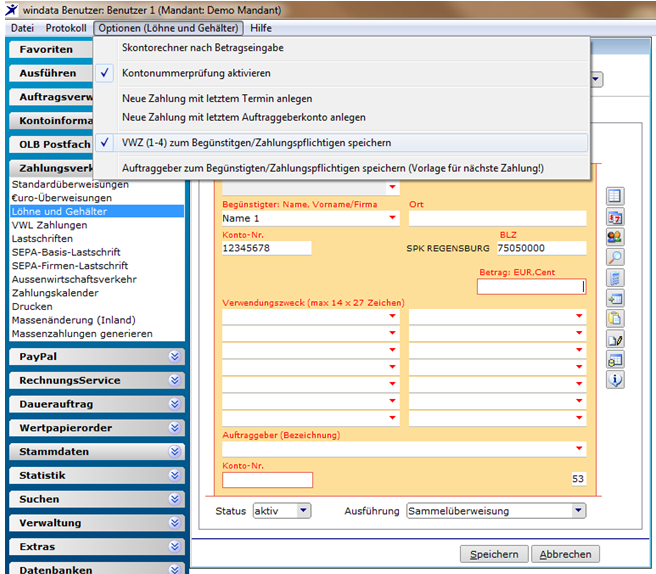Image resolution: width=656 pixels, height=574 pixels.
Task: Click the Speichern button
Action: click(x=494, y=554)
